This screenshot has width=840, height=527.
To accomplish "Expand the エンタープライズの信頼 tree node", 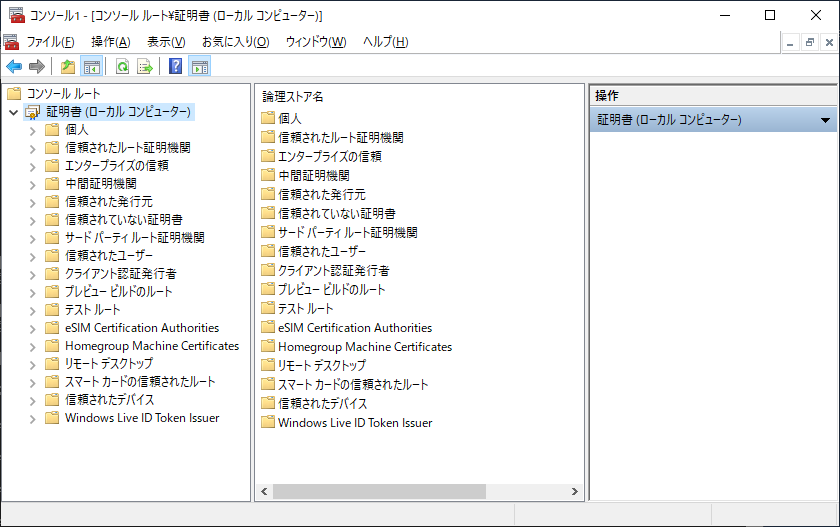I will (33, 167).
